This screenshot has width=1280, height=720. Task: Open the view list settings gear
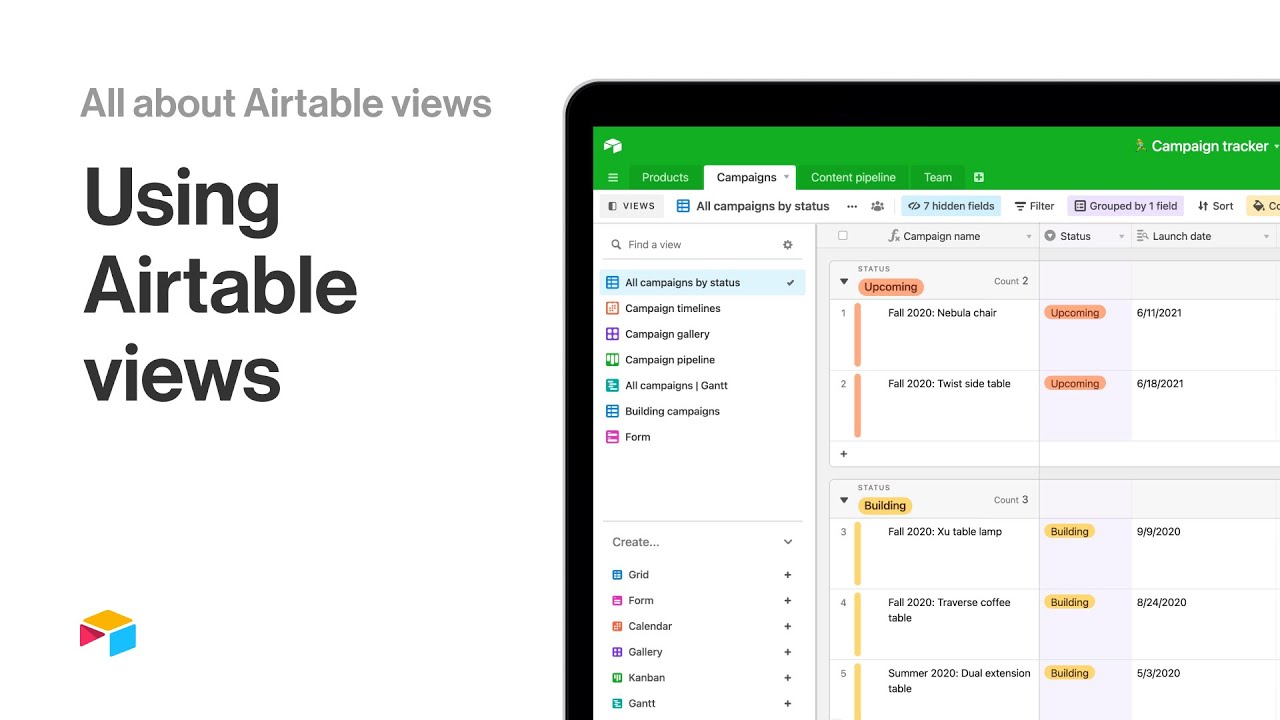pos(787,245)
